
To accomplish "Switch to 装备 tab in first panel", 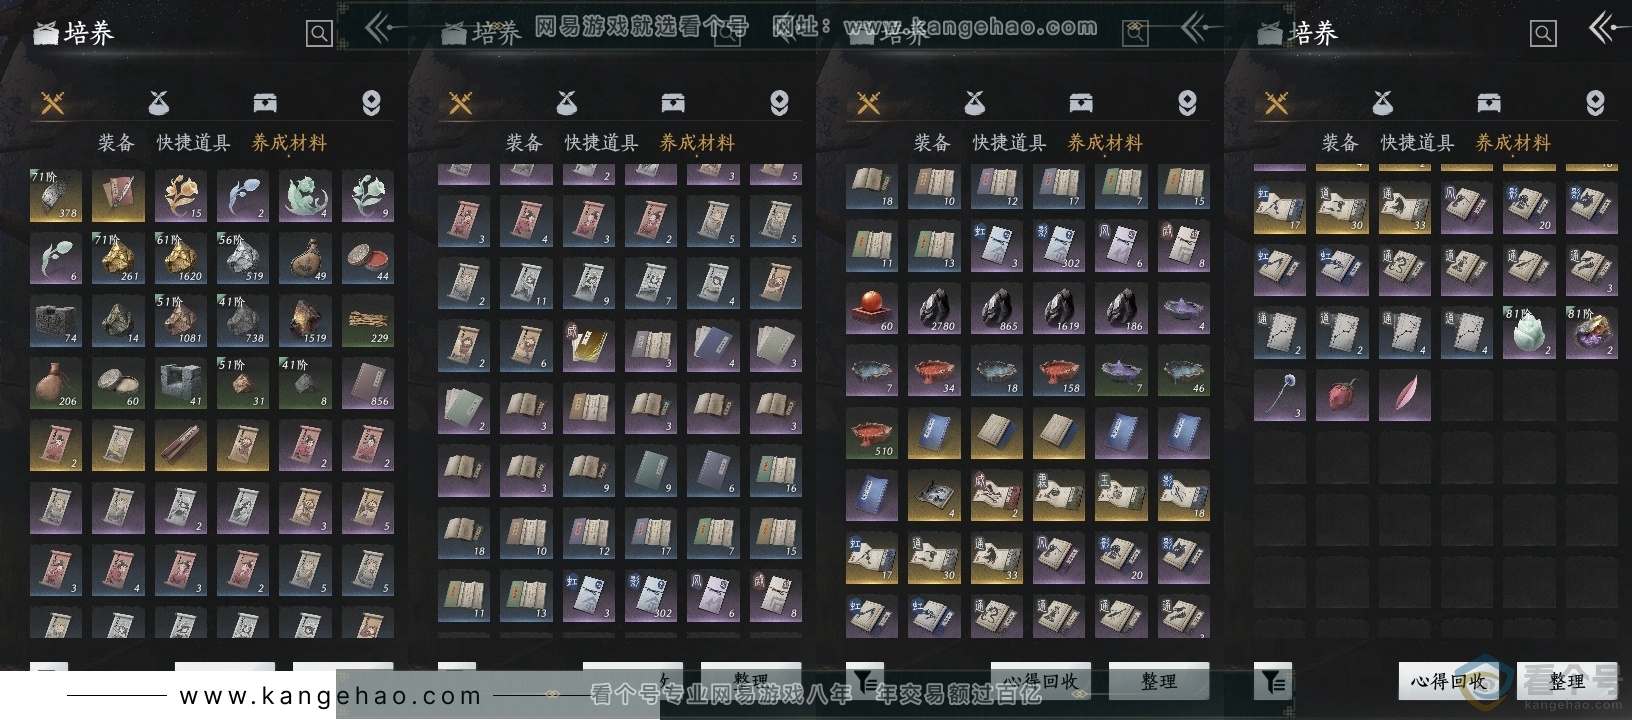I will click(116, 143).
